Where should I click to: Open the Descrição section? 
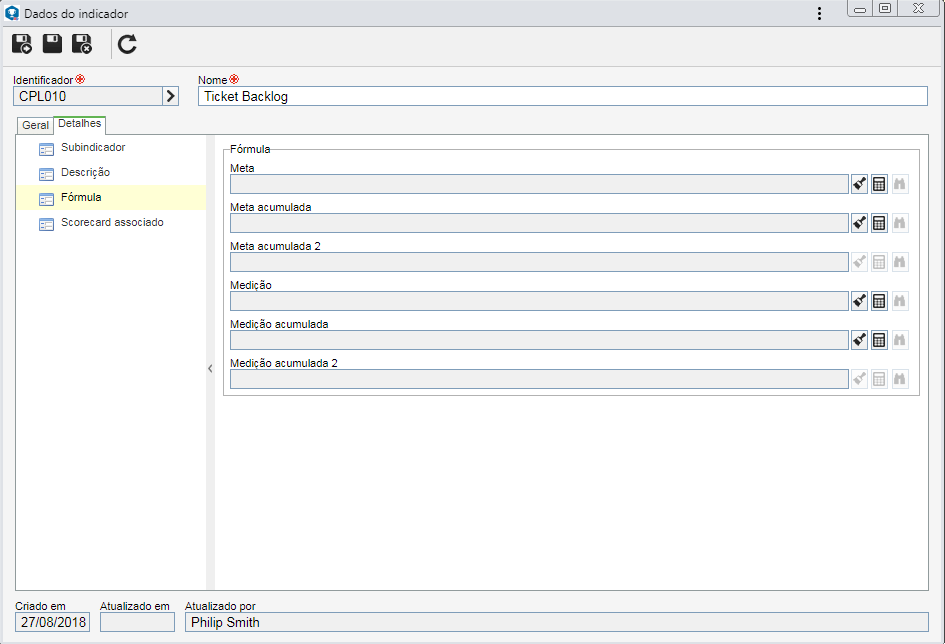(111, 173)
